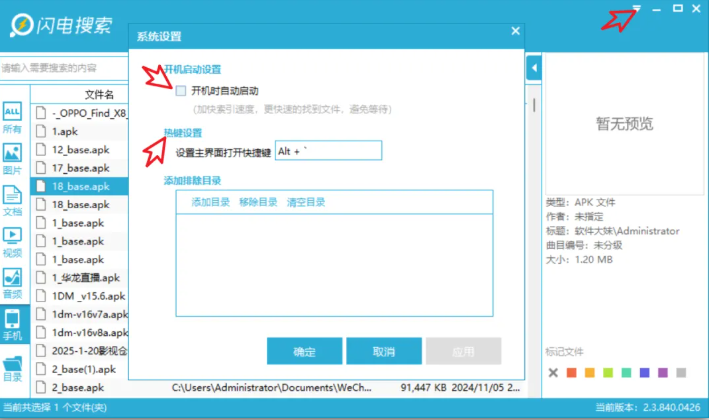Open the 图片 pictures category
Image resolution: width=709 pixels, height=420 pixels.
tap(12, 159)
